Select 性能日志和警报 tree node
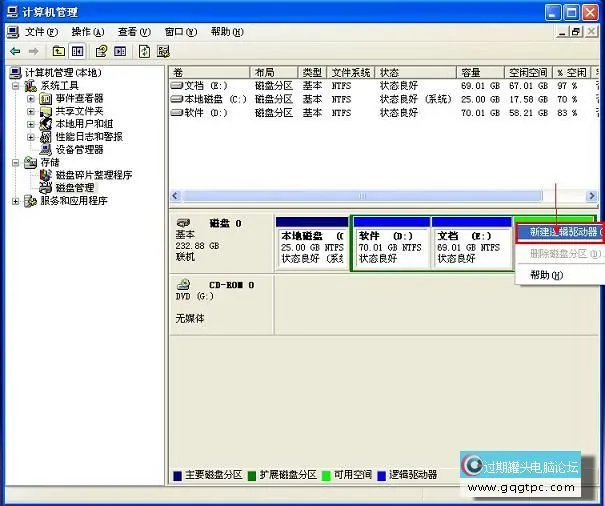This screenshot has width=605, height=506. point(89,137)
